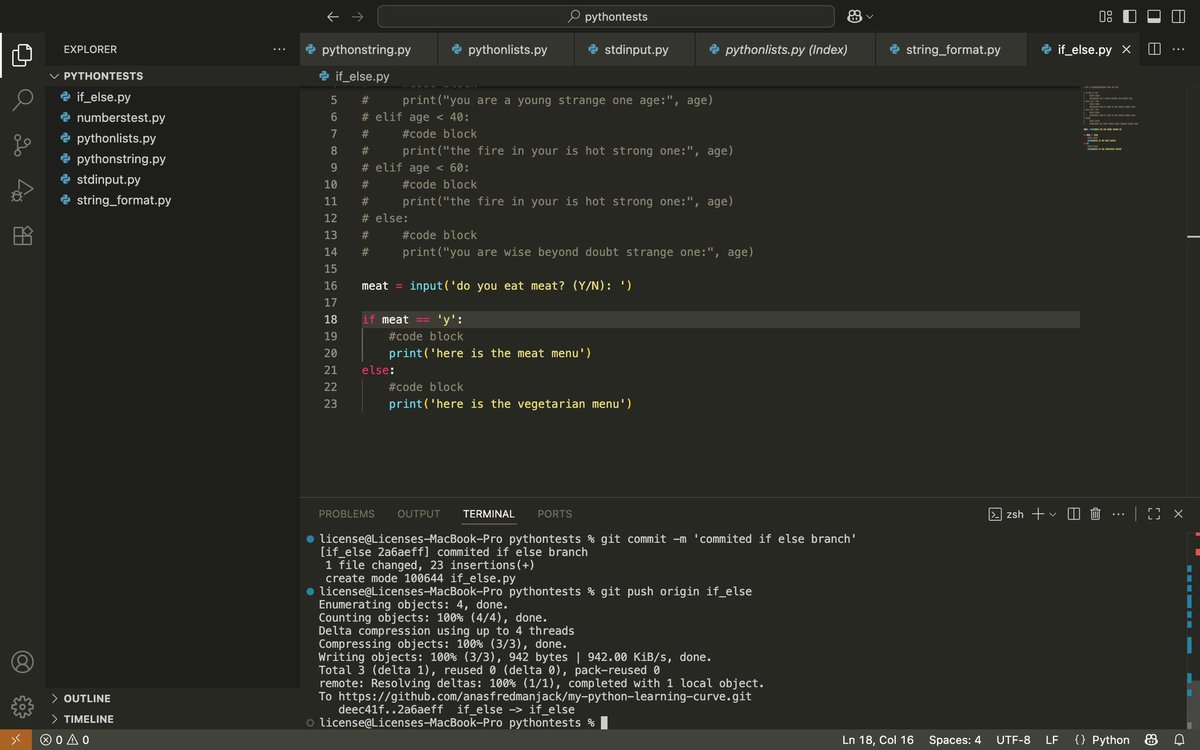The height and width of the screenshot is (750, 1200).
Task: Toggle secondary side bar visibility
Action: [1177, 16]
